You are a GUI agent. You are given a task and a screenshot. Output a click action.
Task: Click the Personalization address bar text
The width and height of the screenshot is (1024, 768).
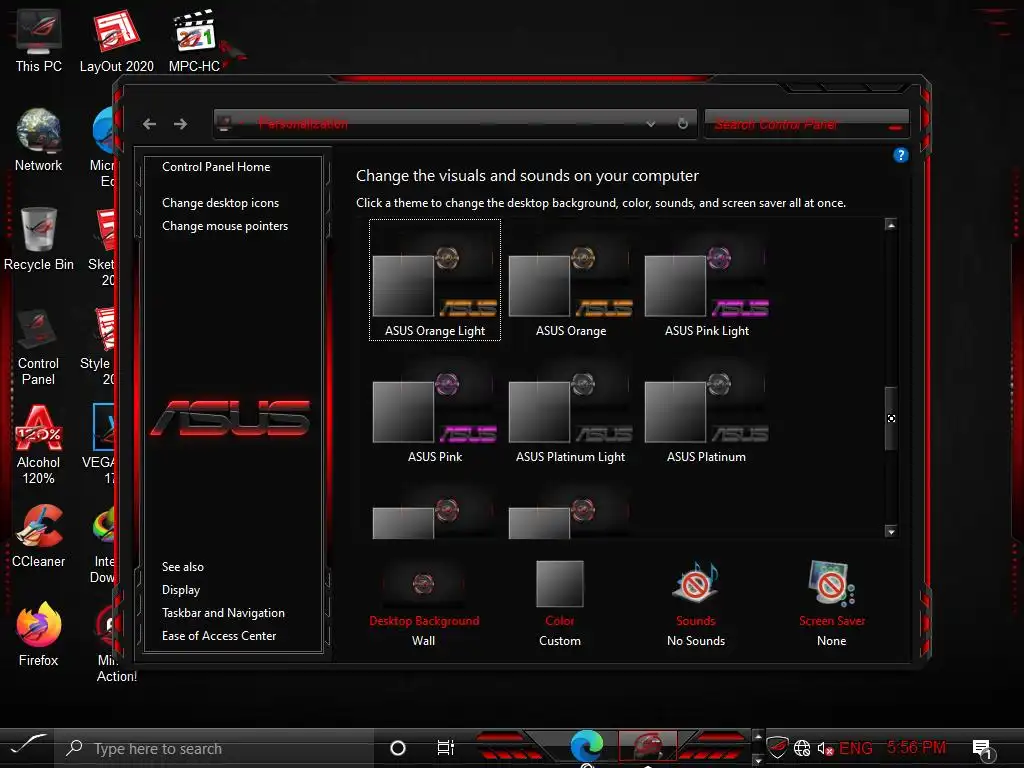click(x=303, y=123)
